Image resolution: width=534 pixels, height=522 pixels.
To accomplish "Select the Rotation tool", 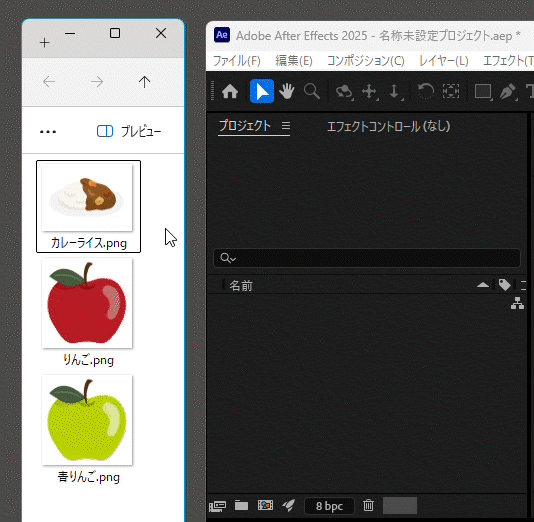I will (x=426, y=91).
